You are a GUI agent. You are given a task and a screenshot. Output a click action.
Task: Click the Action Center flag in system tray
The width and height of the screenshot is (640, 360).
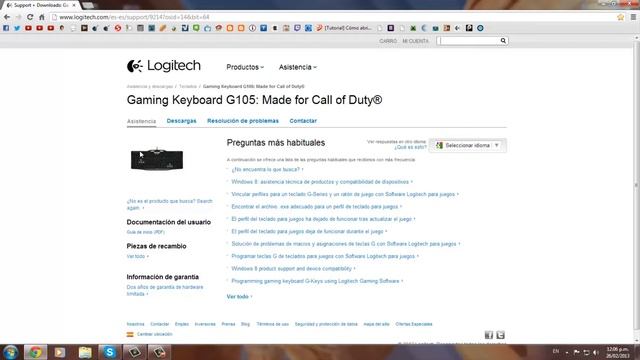pyautogui.click(x=576, y=352)
